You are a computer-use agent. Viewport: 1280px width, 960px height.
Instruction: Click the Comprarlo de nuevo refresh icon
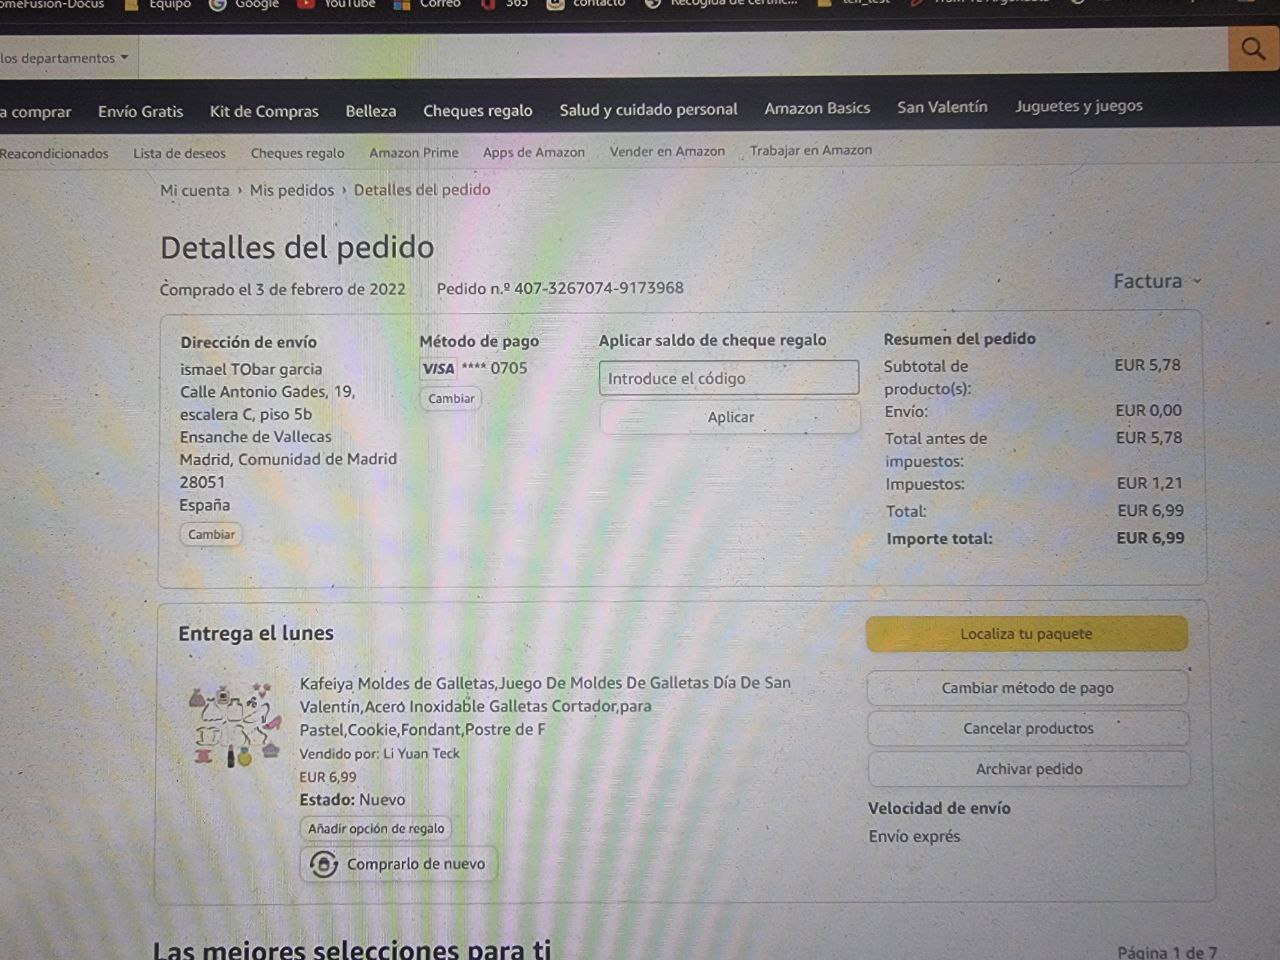point(323,864)
